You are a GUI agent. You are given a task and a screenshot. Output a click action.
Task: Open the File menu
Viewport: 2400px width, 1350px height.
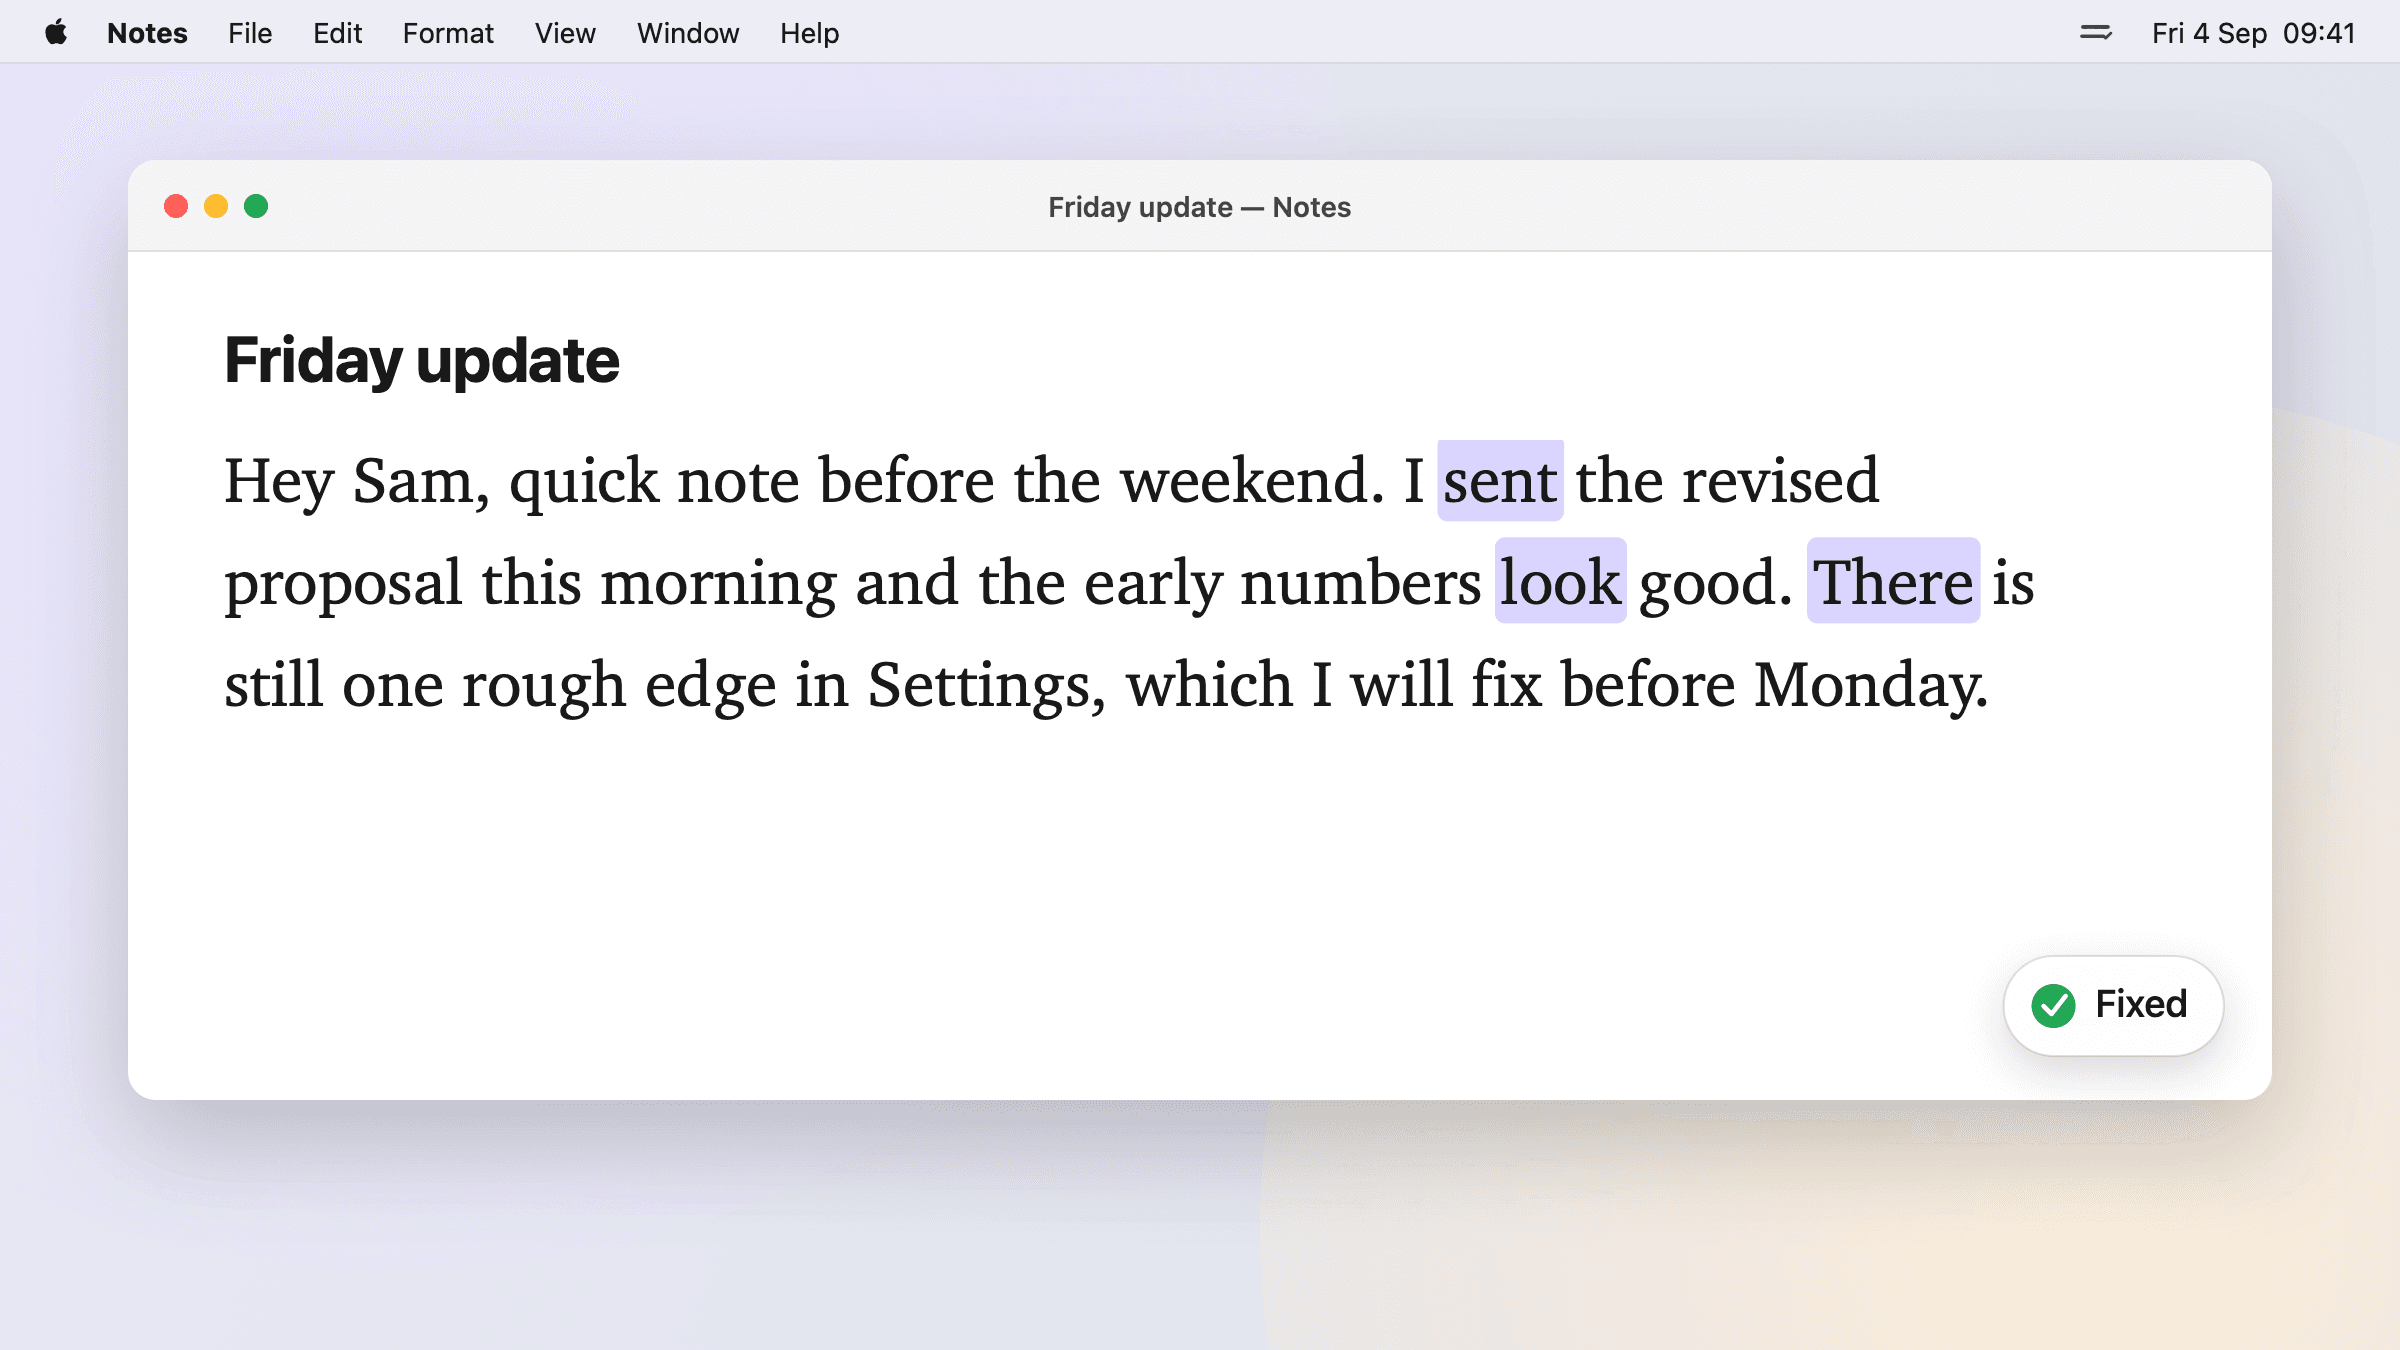tap(250, 33)
